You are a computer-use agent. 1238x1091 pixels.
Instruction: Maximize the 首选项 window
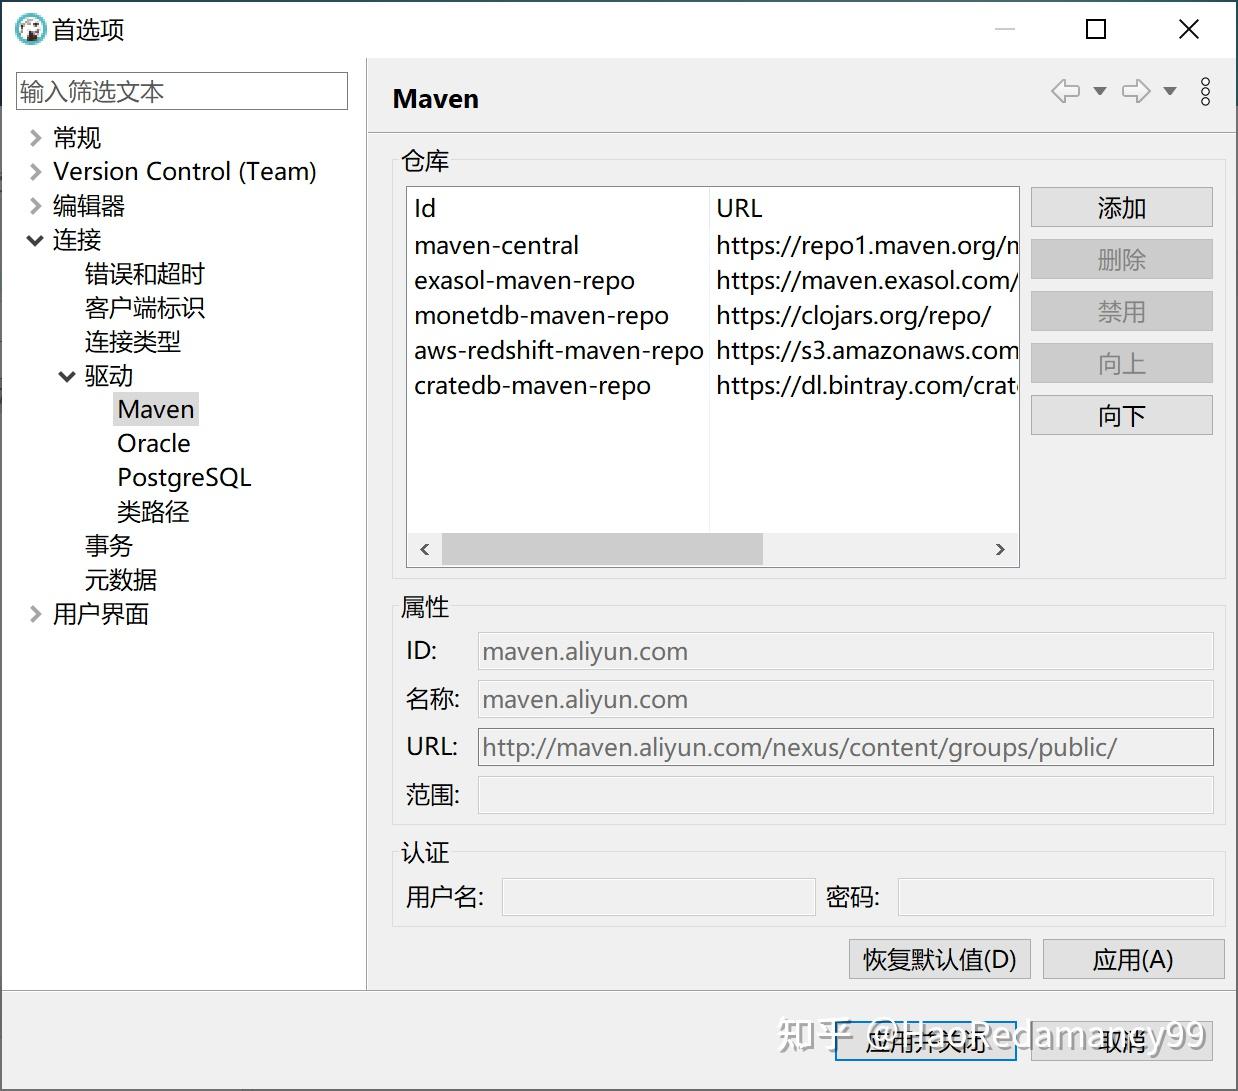(1096, 29)
